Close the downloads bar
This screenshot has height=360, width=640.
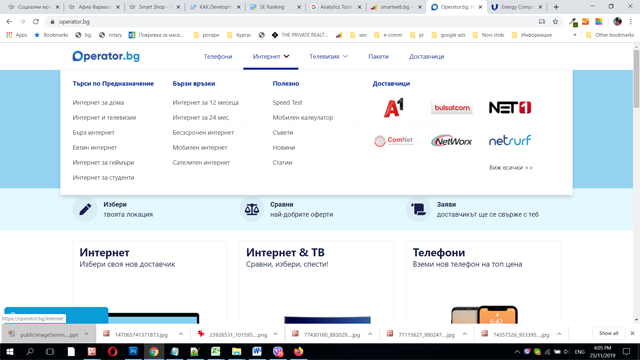632,333
